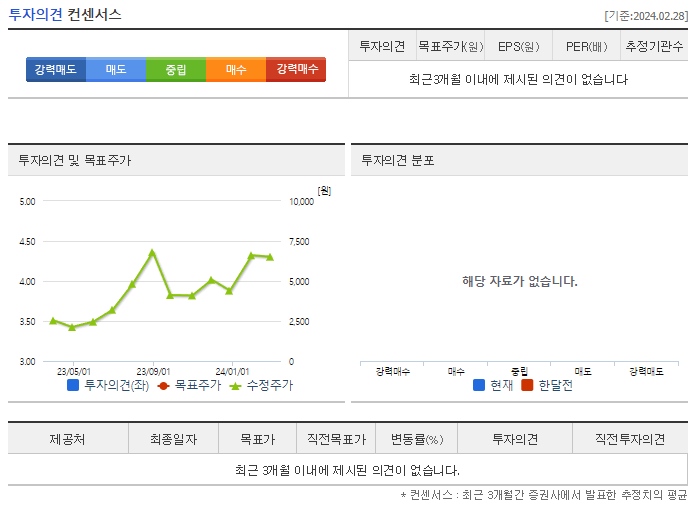The width and height of the screenshot is (696, 512).
Task: Click the orange 매수 rating segment
Action: [x=236, y=69]
